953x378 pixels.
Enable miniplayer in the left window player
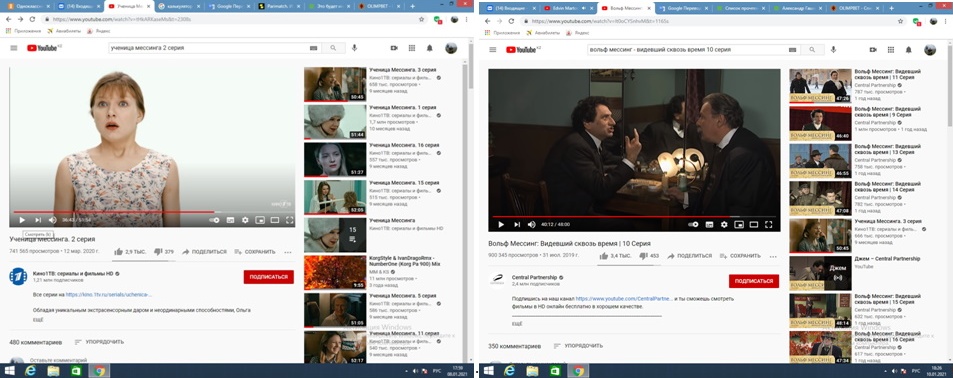[x=260, y=220]
